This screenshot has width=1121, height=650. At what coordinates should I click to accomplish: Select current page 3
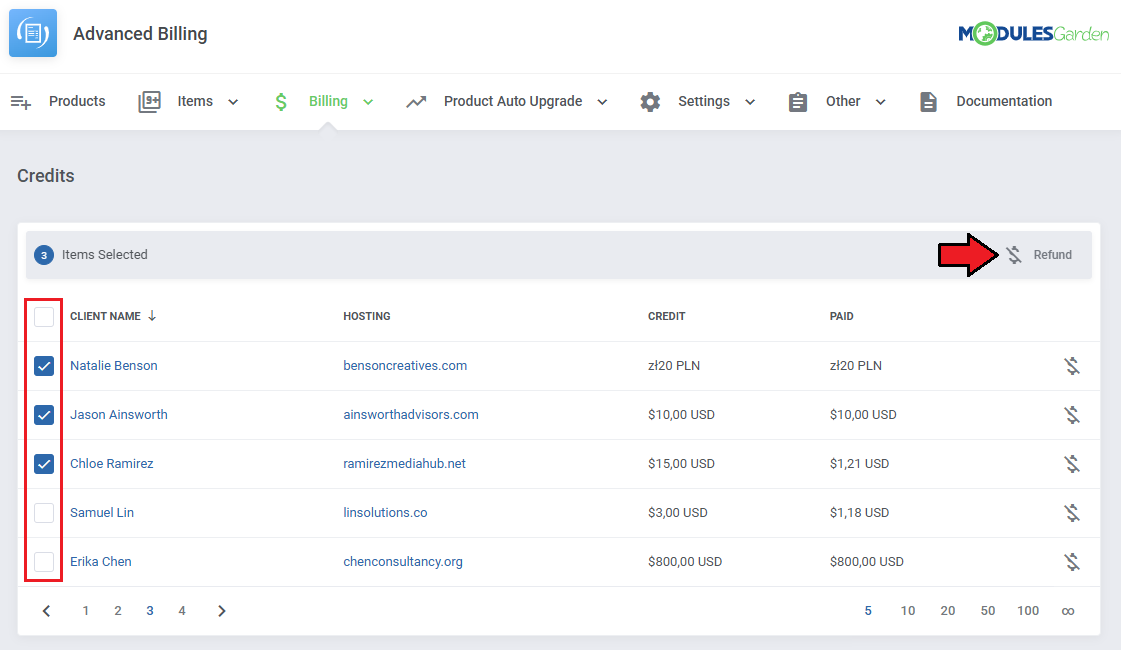tap(150, 611)
